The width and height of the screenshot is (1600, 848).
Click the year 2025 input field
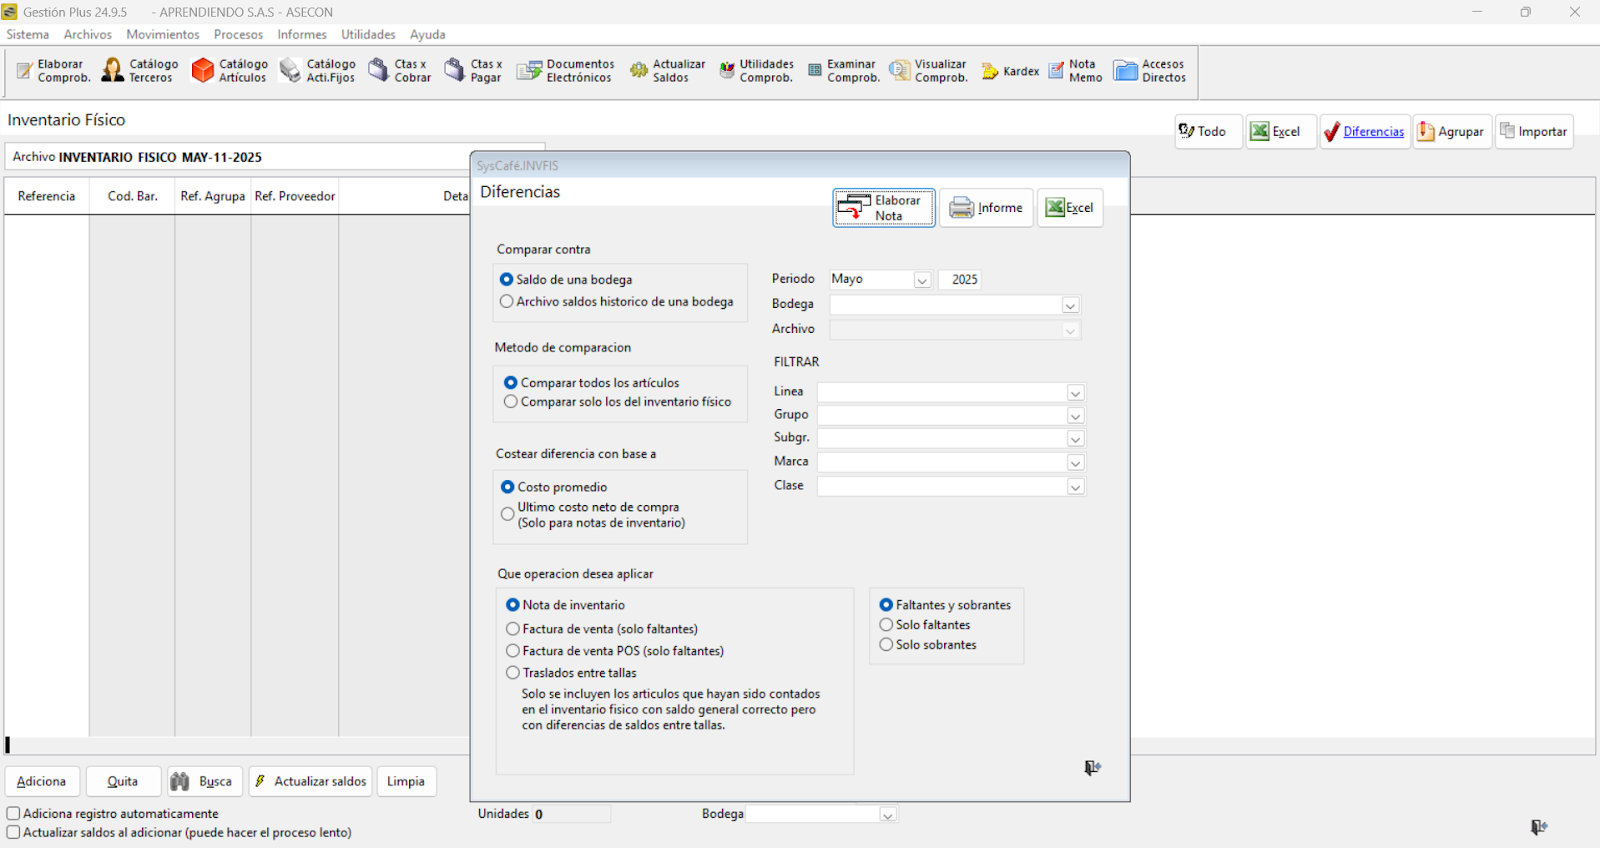[x=960, y=280]
